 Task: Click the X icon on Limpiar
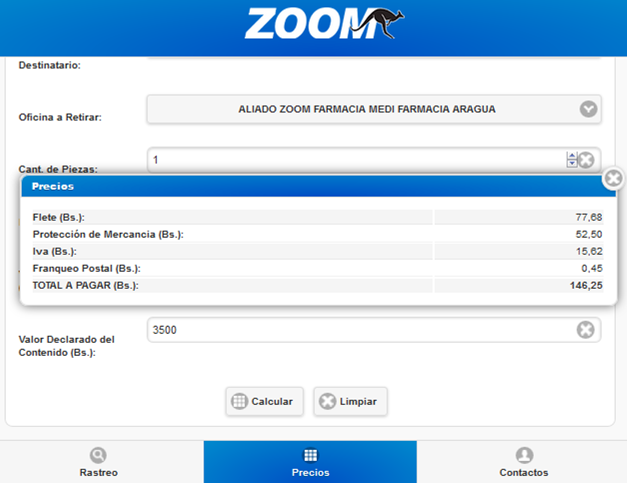327,401
